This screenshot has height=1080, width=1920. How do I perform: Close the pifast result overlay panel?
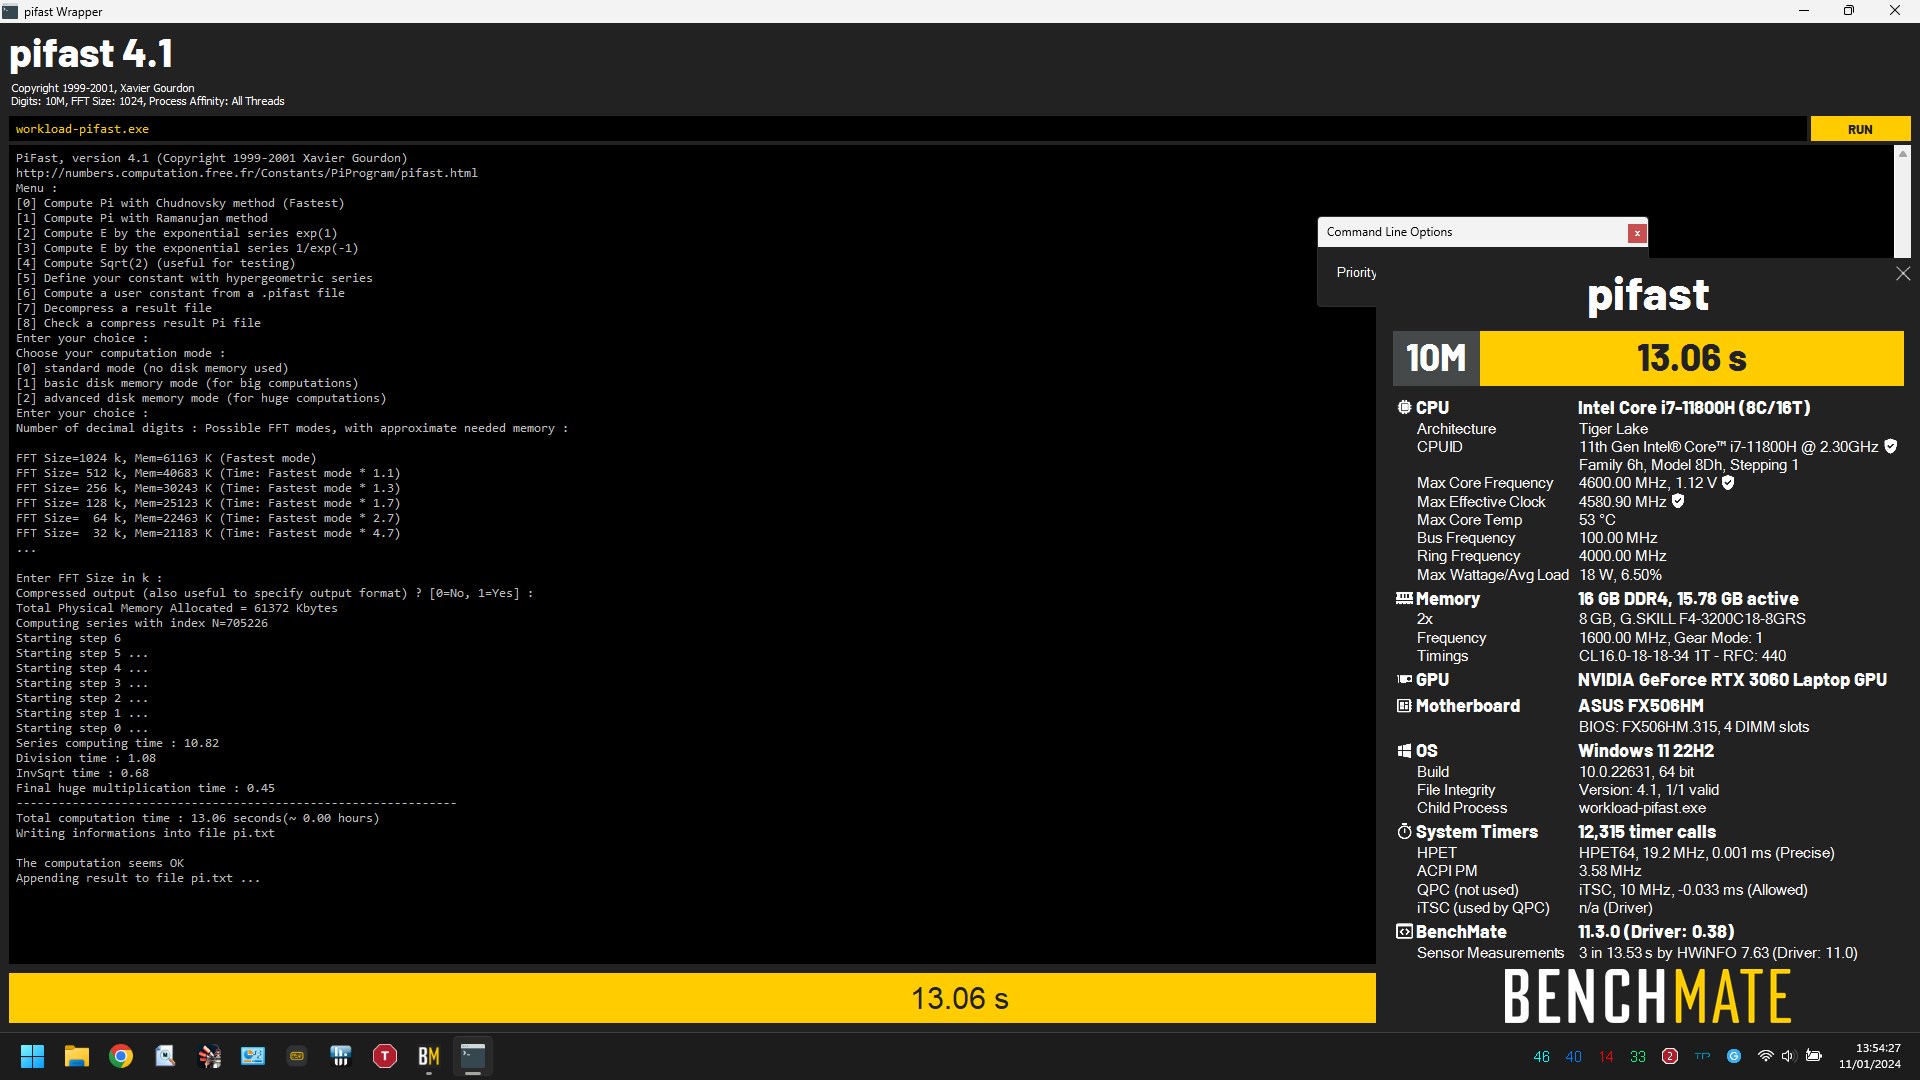[x=1903, y=274]
